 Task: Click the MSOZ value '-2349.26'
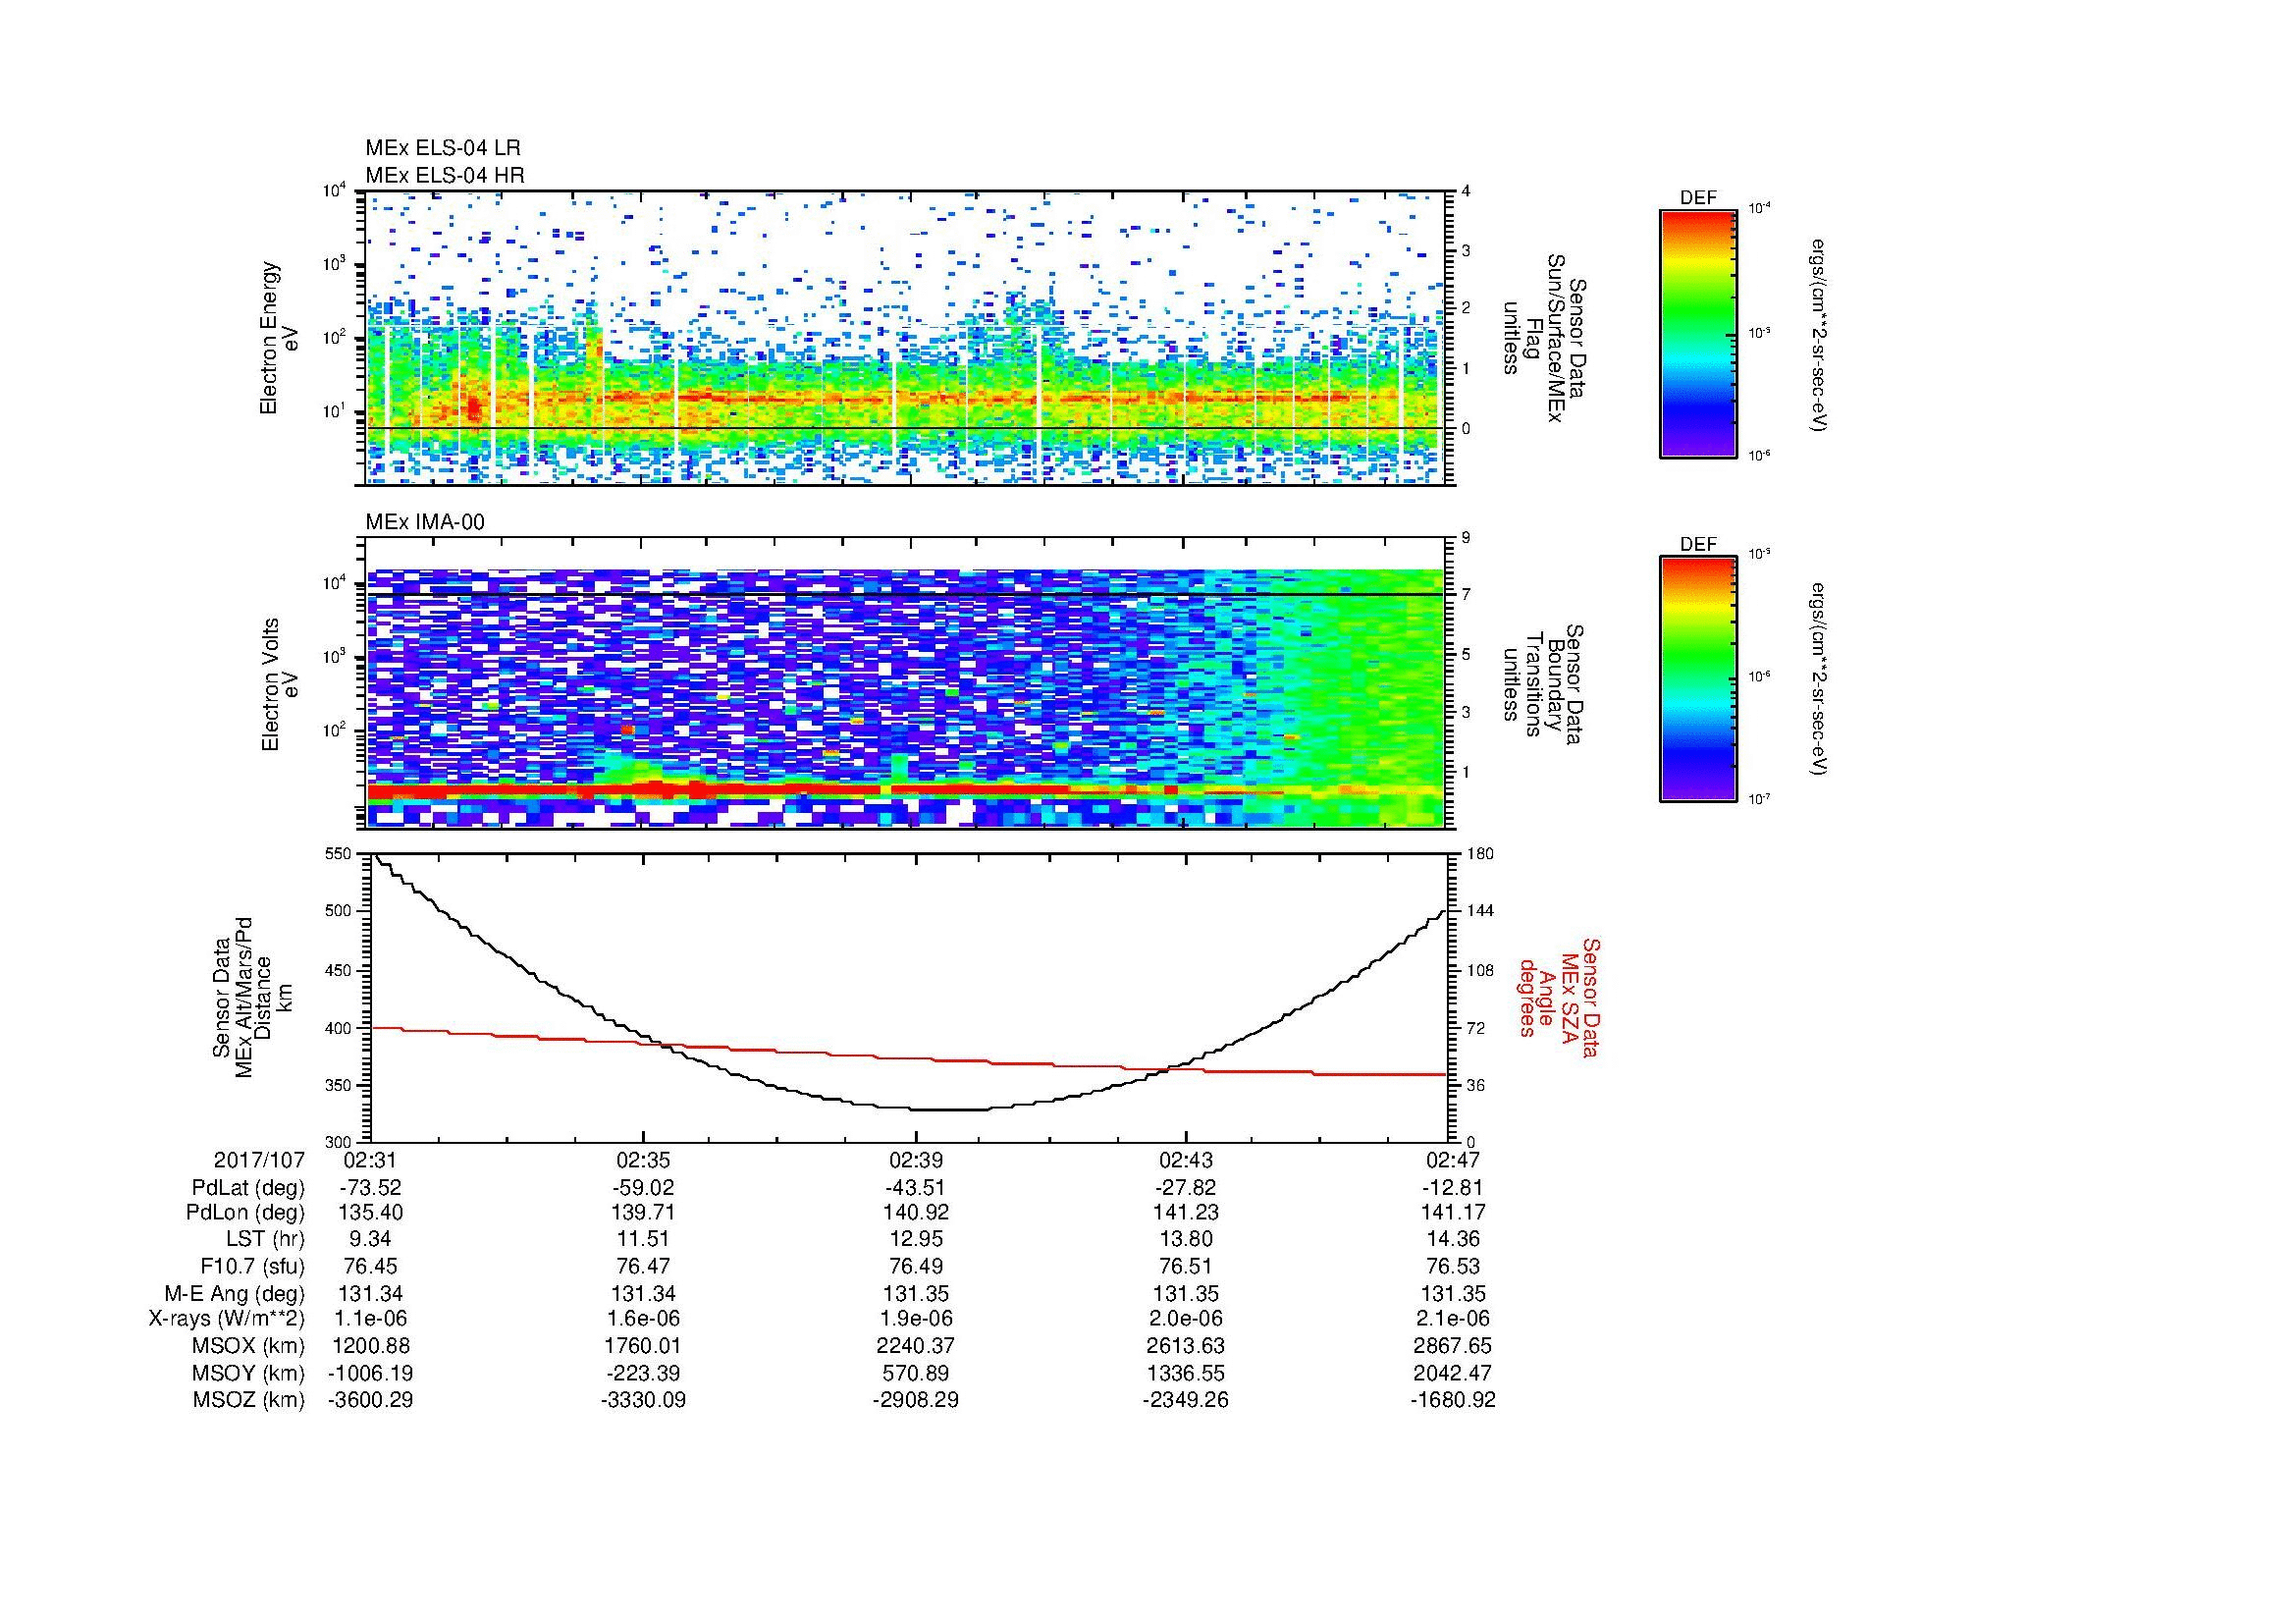(x=1186, y=1400)
